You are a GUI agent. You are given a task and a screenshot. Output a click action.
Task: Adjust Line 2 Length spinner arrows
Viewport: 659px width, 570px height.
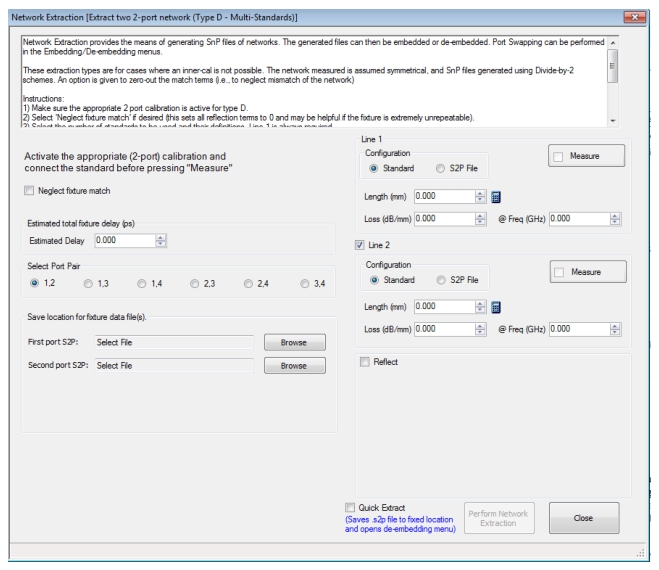(480, 307)
